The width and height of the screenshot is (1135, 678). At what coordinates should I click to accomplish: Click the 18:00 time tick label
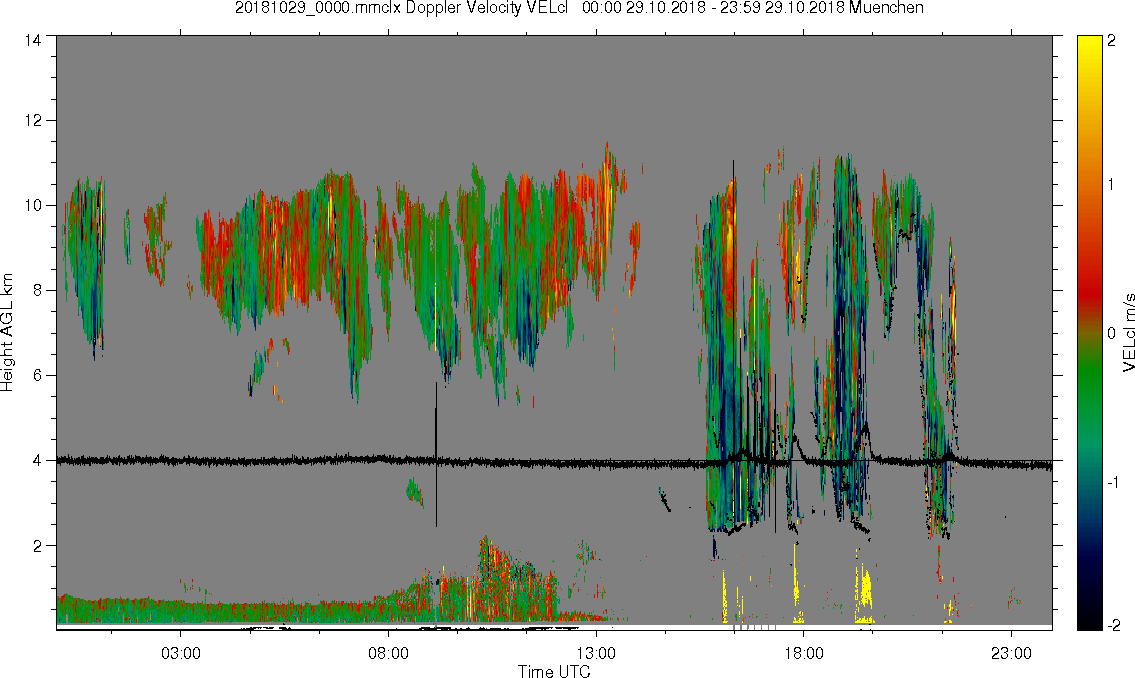[803, 654]
